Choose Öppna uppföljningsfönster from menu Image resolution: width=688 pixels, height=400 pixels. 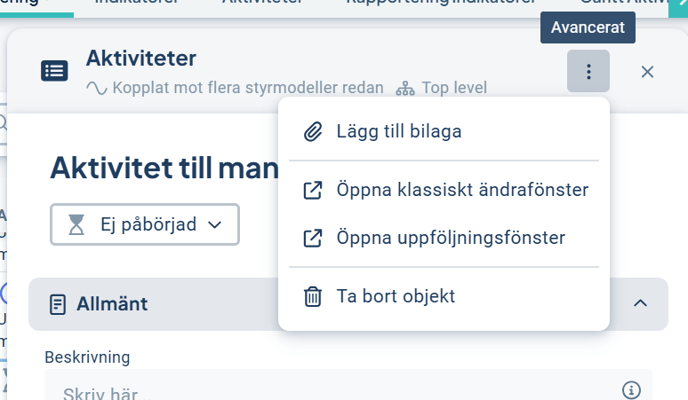tap(452, 238)
